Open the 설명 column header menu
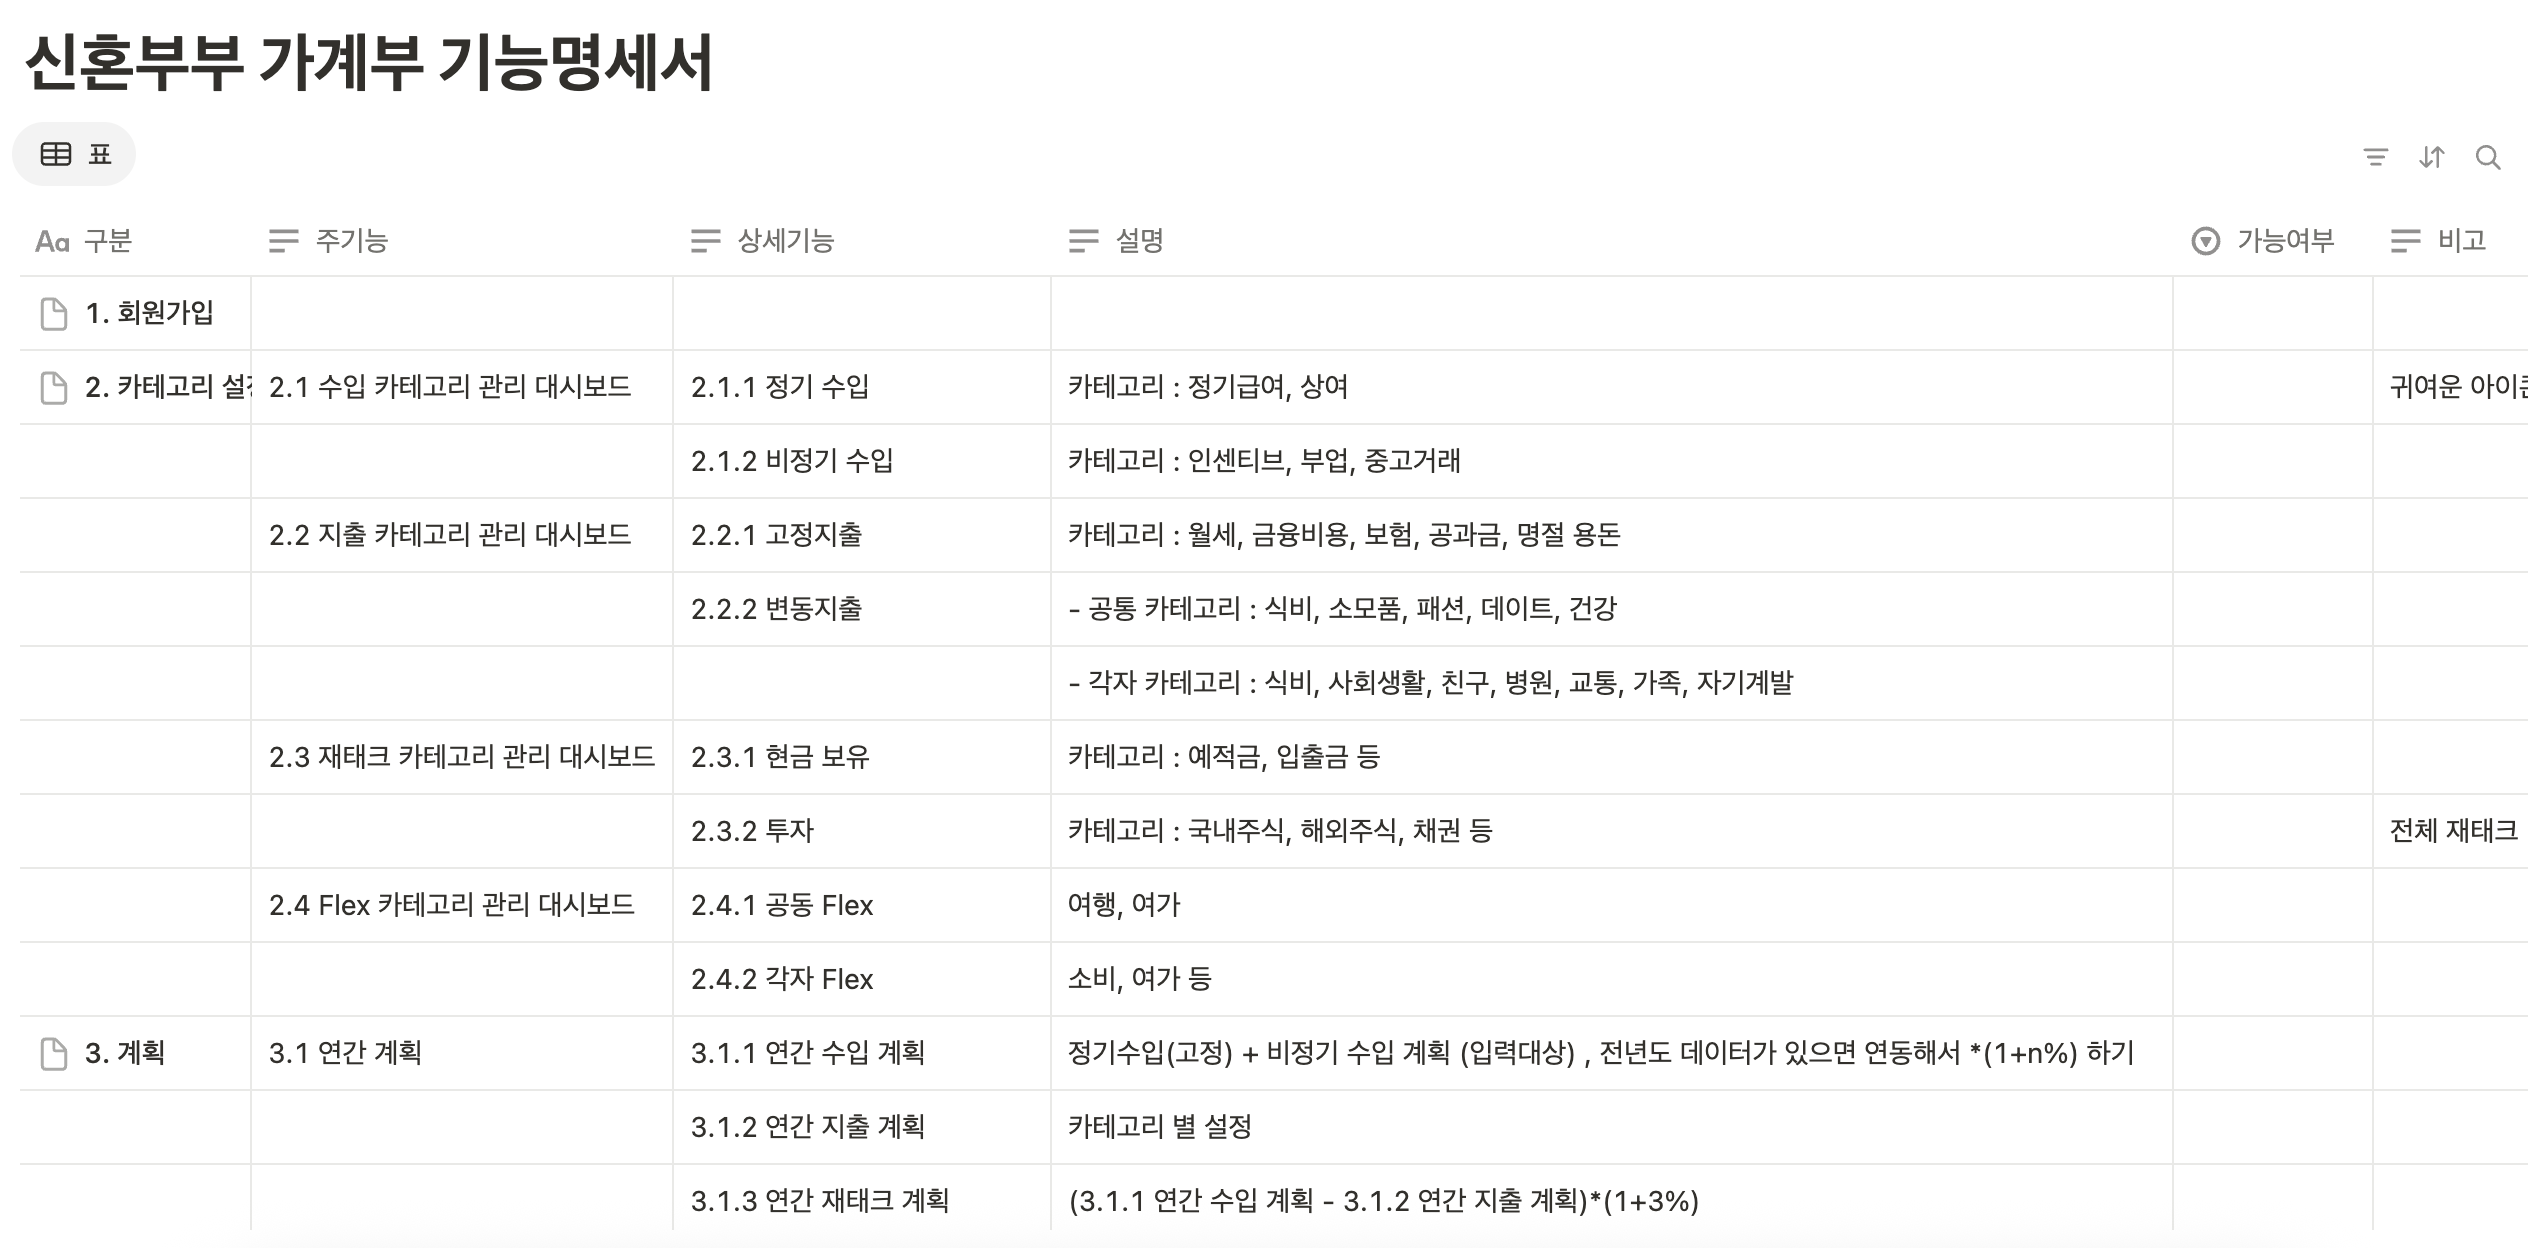Screen dimensions: 2528x1248 [1138, 241]
